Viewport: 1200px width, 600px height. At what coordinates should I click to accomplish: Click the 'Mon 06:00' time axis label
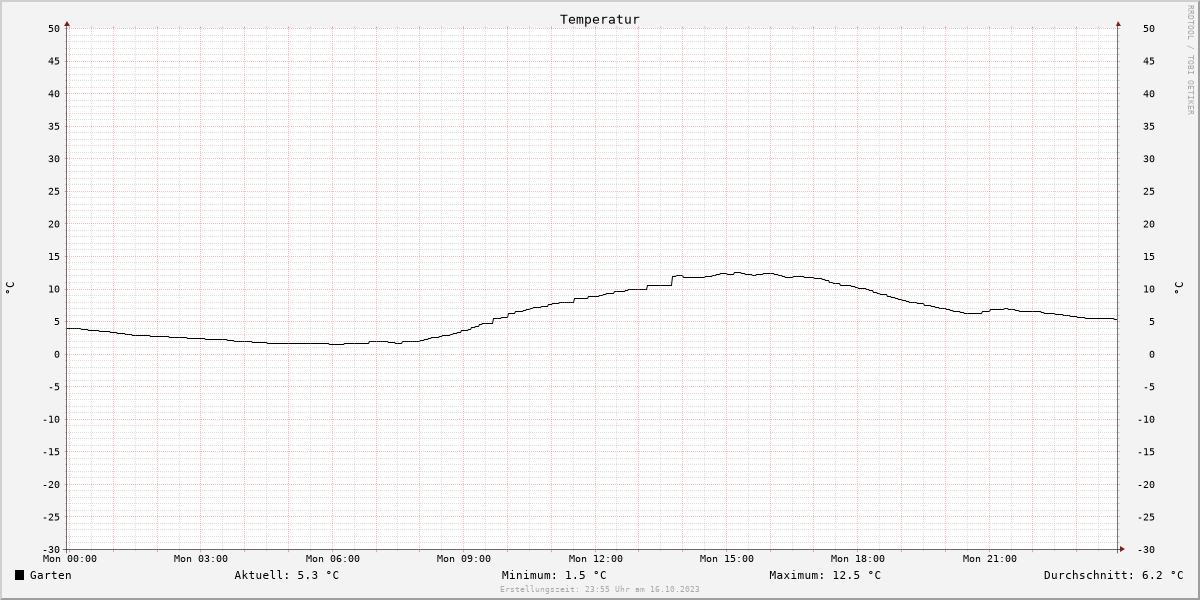333,559
